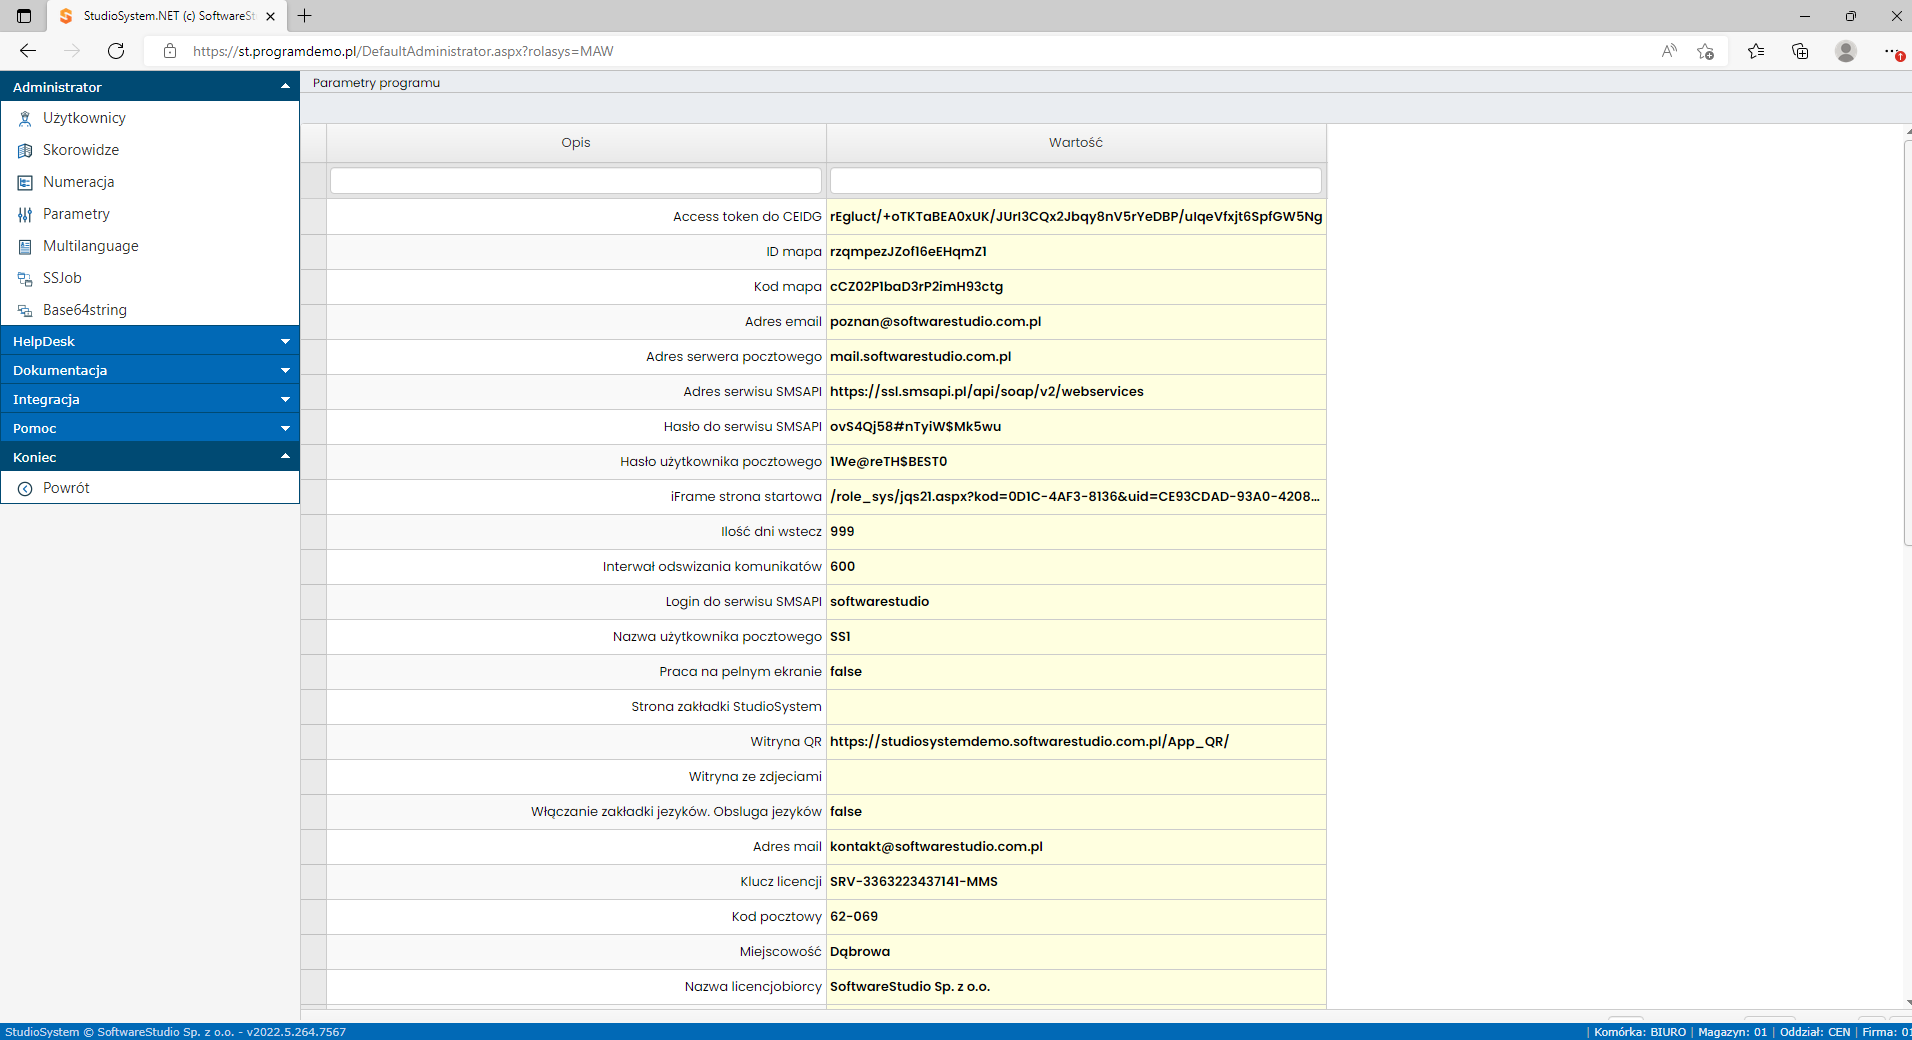
Task: Open the Read aloud icon in address bar
Action: tap(1669, 51)
